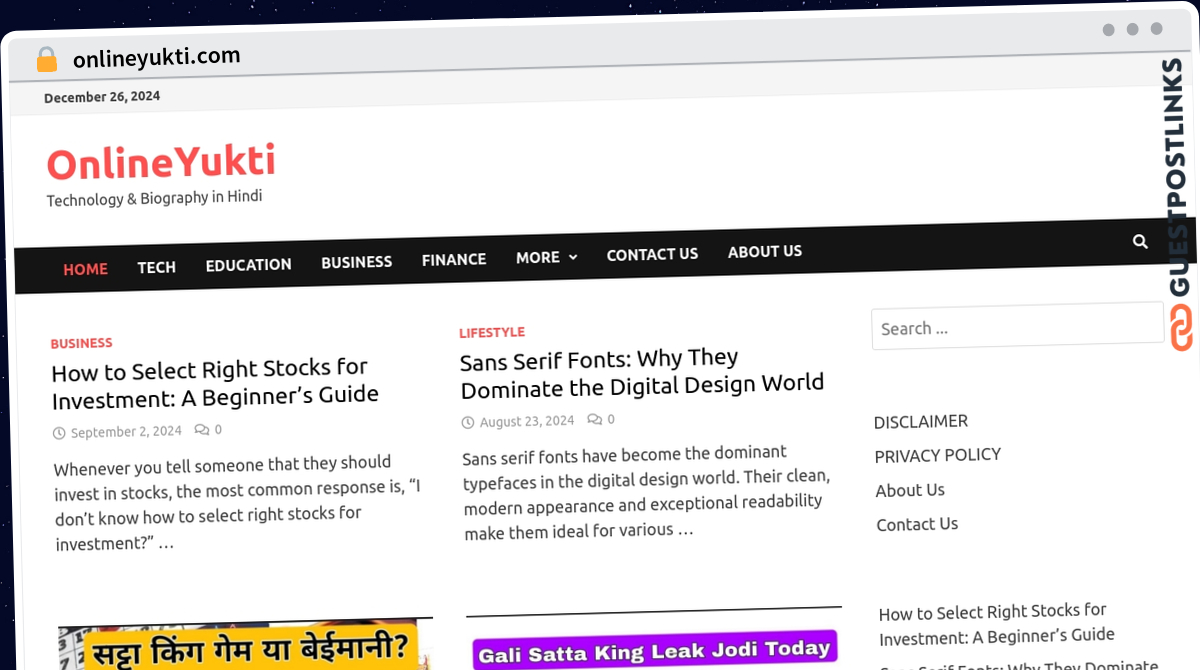Open the FINANCE menu item
Image resolution: width=1200 pixels, height=670 pixels.
[x=454, y=259]
